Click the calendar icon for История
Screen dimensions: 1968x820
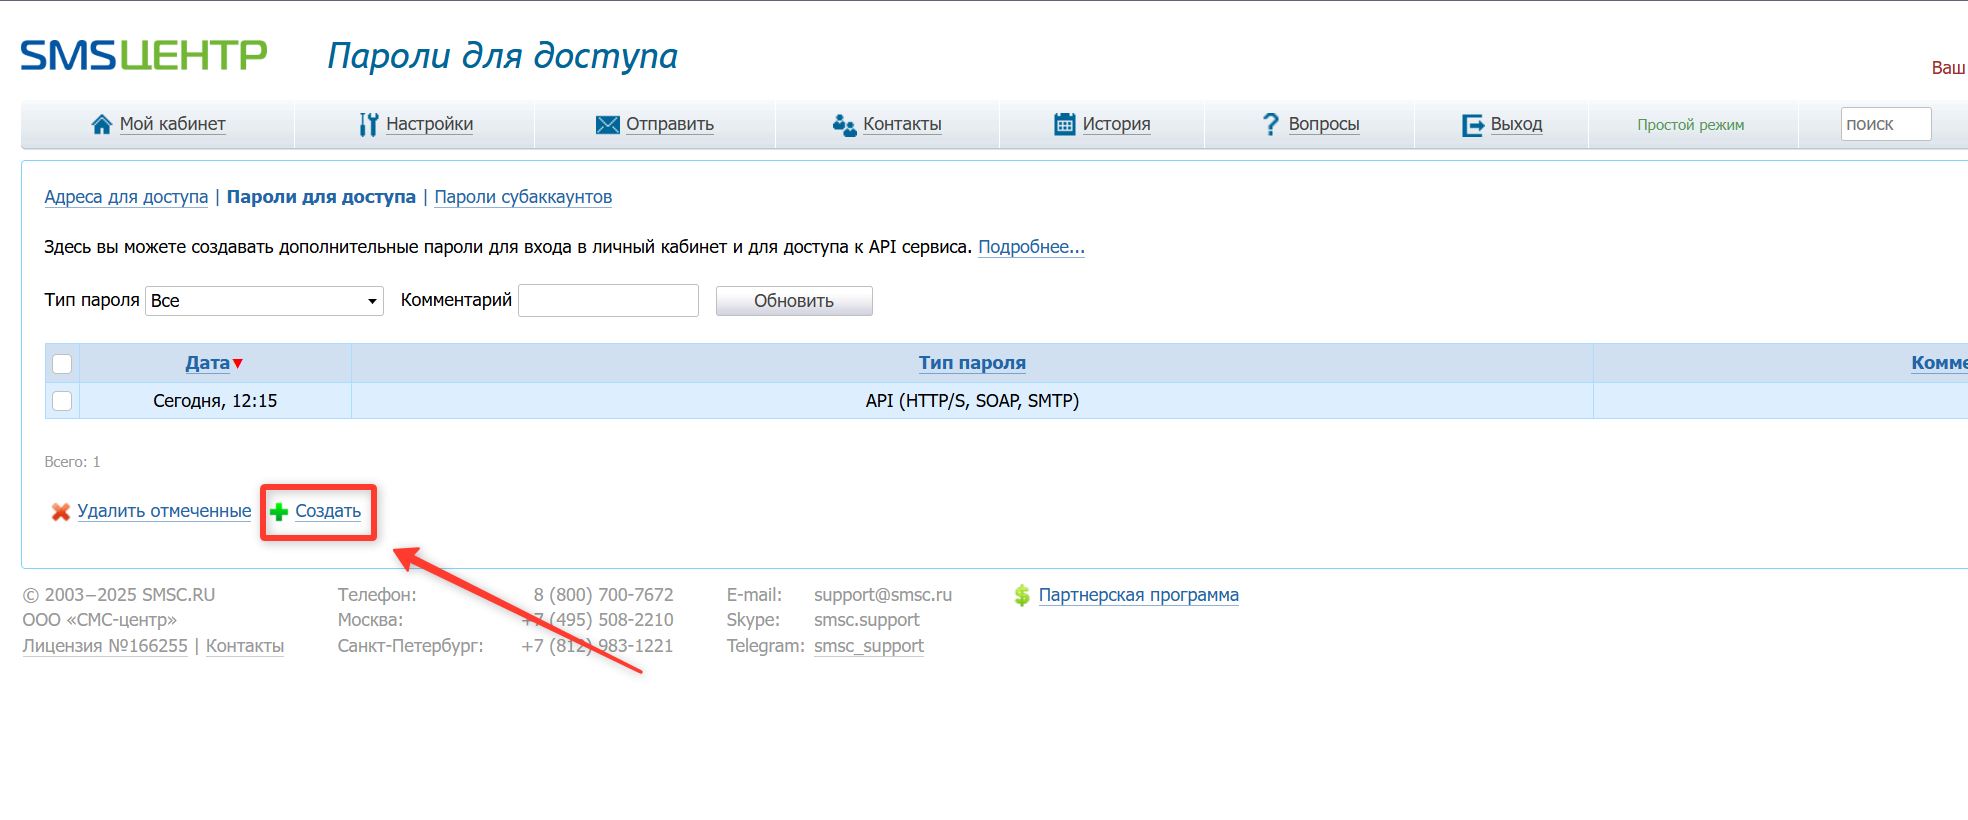coord(1064,124)
